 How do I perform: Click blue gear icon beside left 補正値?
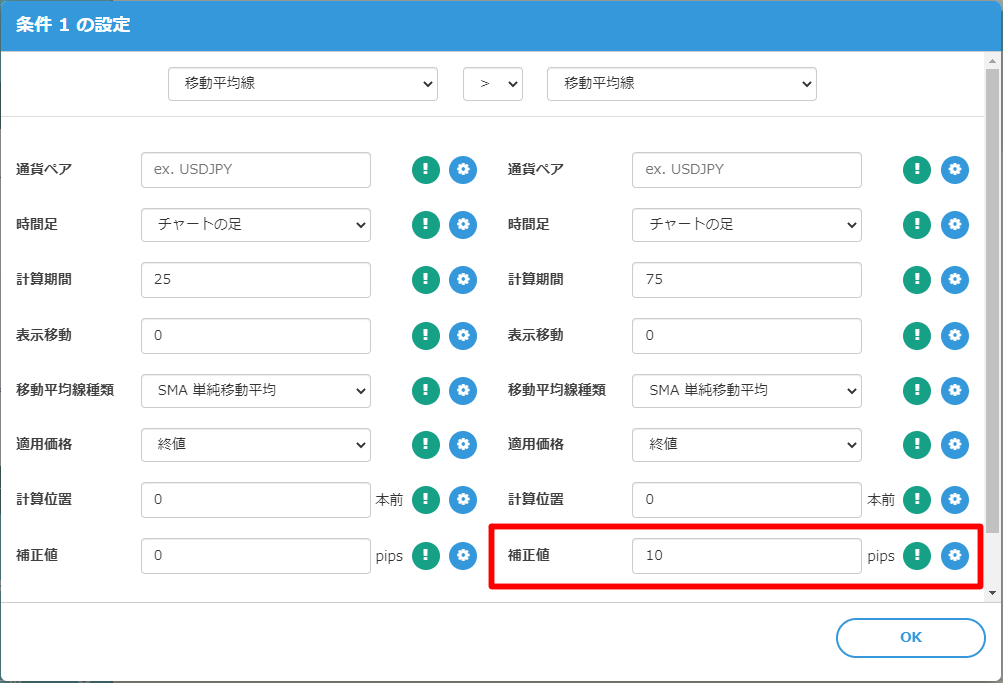(x=463, y=555)
